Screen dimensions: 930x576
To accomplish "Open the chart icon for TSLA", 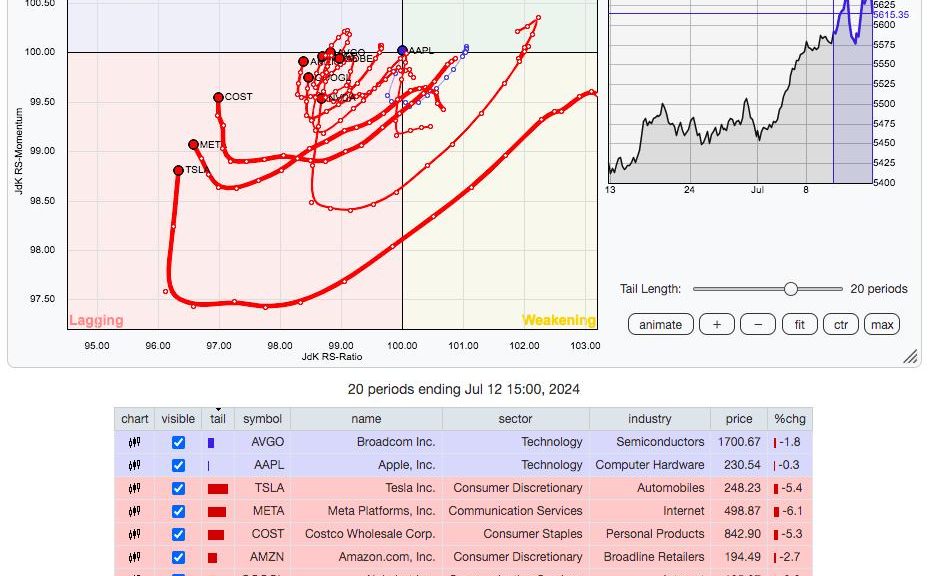I will click(x=135, y=488).
